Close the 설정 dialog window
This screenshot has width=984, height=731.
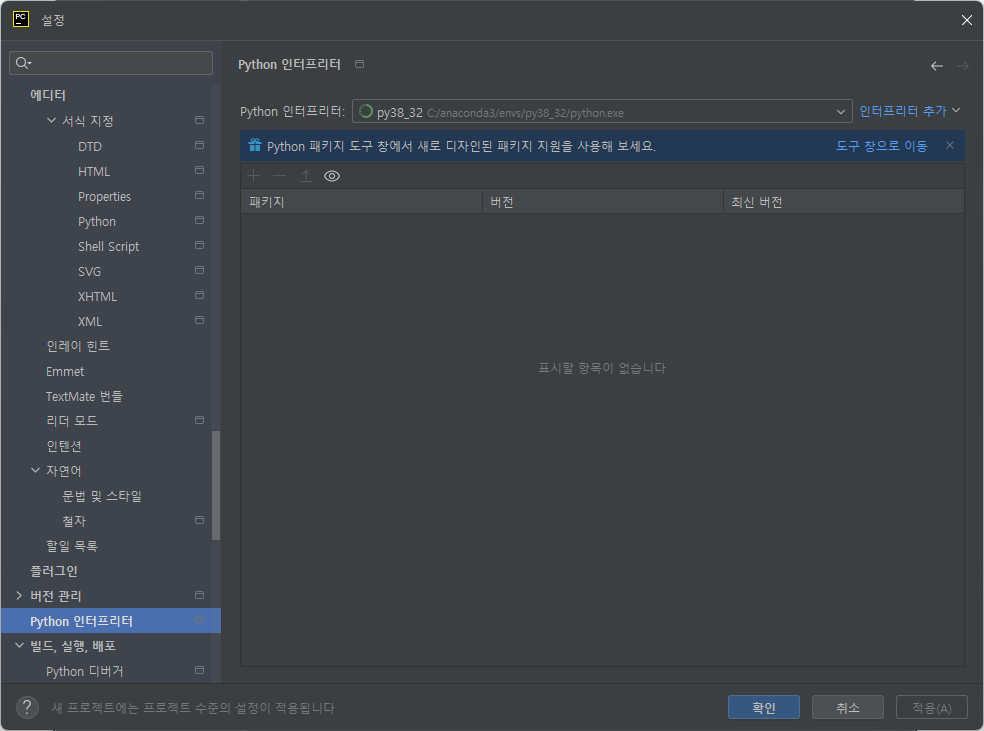click(x=966, y=20)
